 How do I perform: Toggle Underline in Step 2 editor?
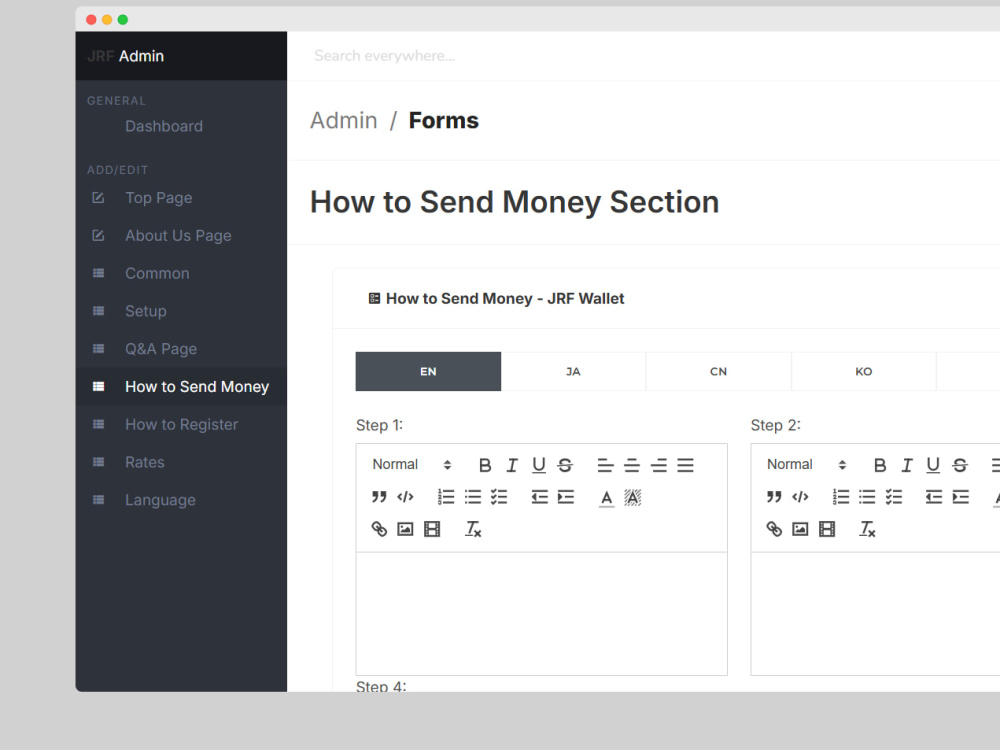tap(933, 465)
